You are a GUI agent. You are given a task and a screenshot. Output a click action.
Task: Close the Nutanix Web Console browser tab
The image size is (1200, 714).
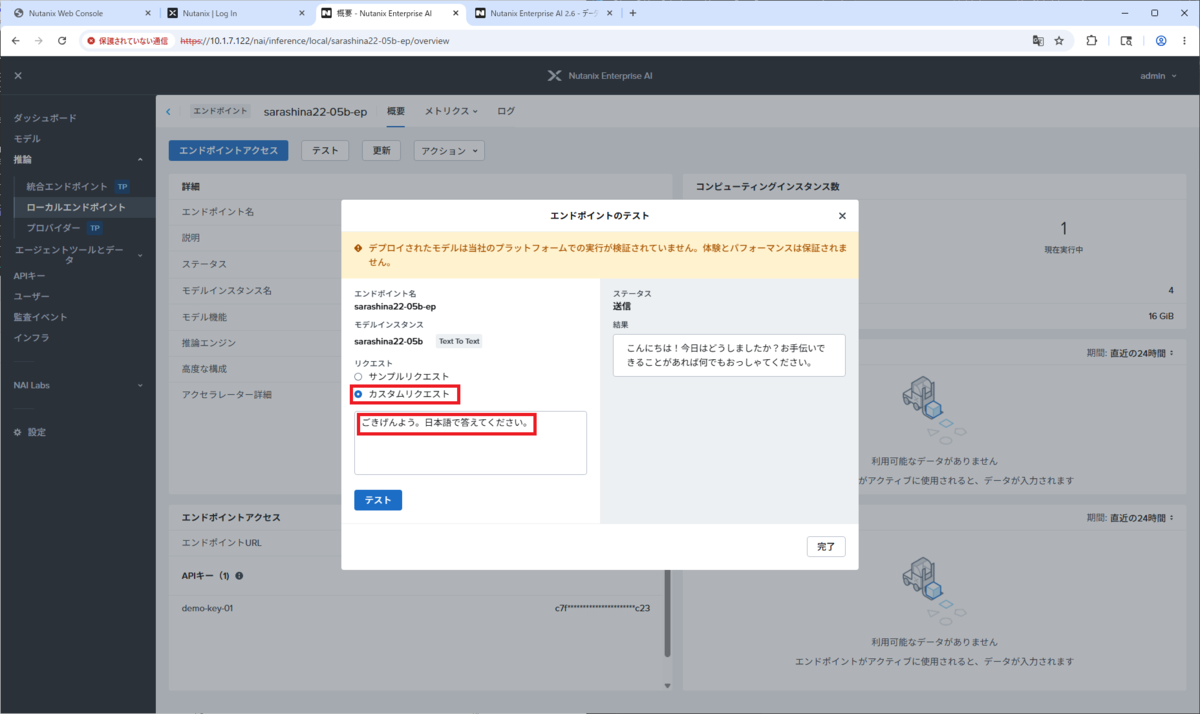(x=148, y=13)
